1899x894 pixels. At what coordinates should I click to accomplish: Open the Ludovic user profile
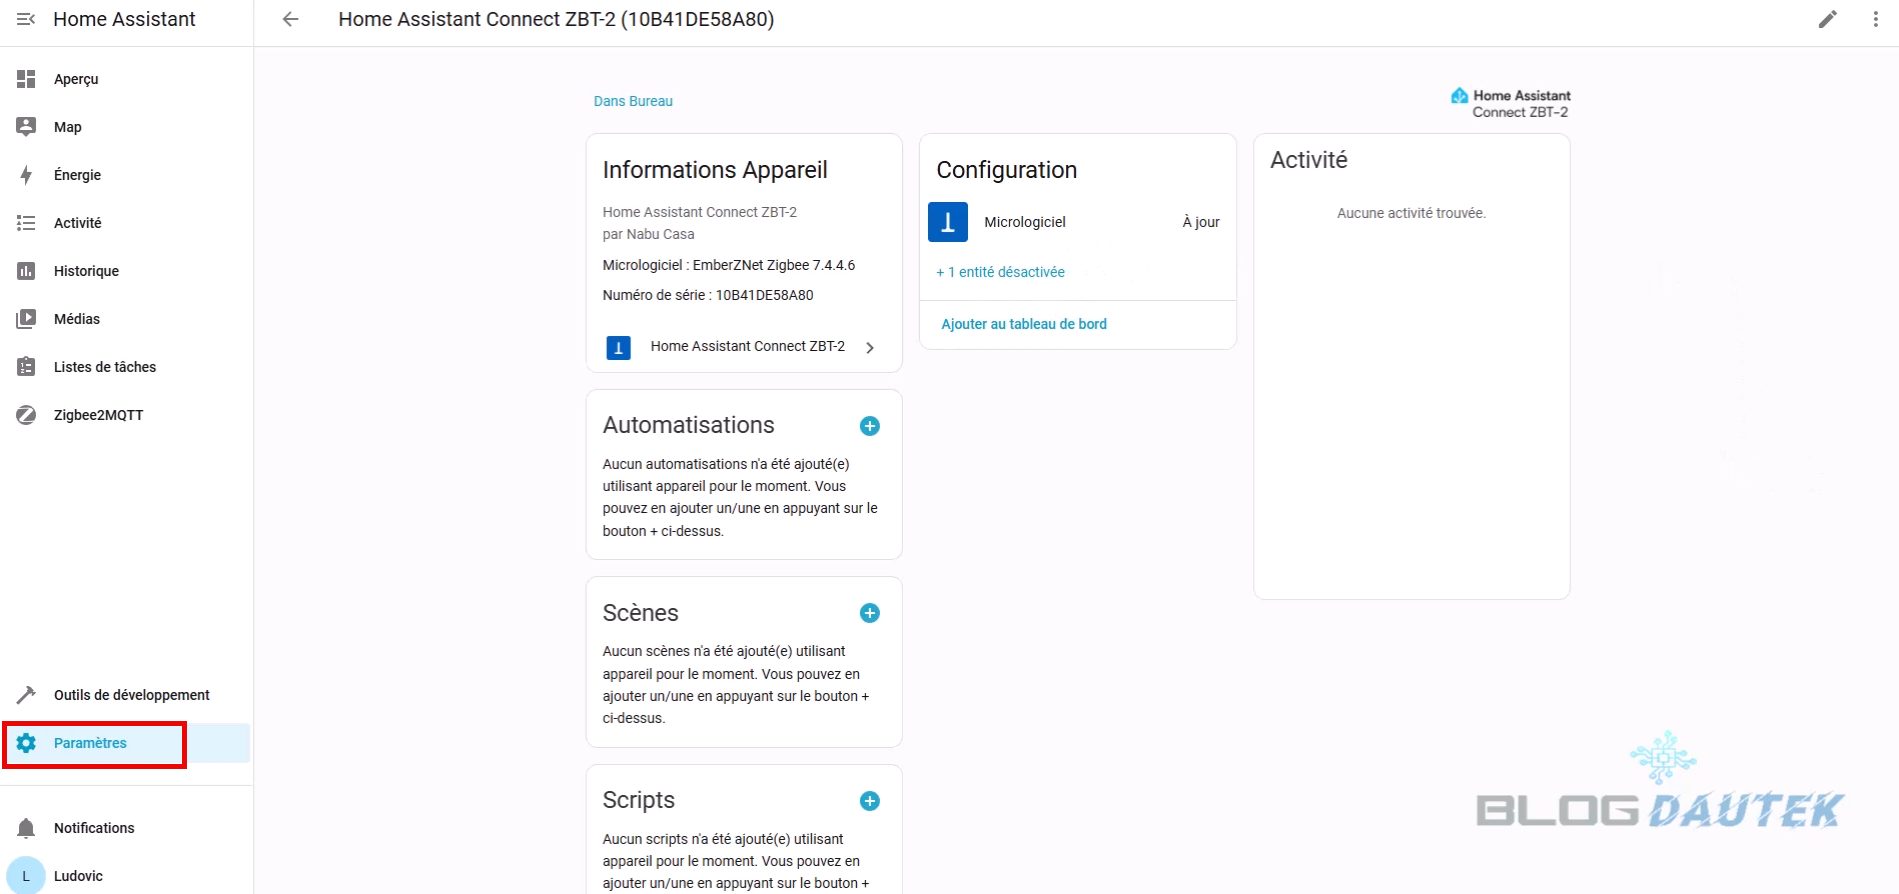point(78,876)
